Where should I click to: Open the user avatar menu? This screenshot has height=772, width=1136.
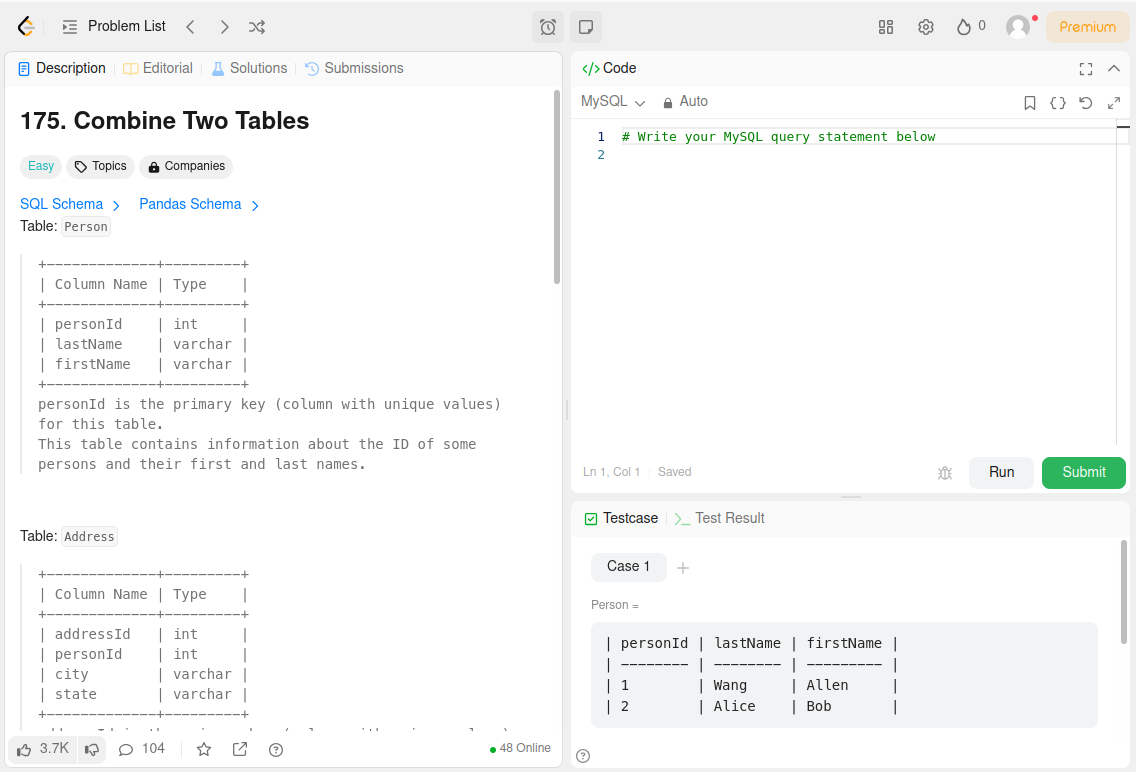coord(1018,27)
